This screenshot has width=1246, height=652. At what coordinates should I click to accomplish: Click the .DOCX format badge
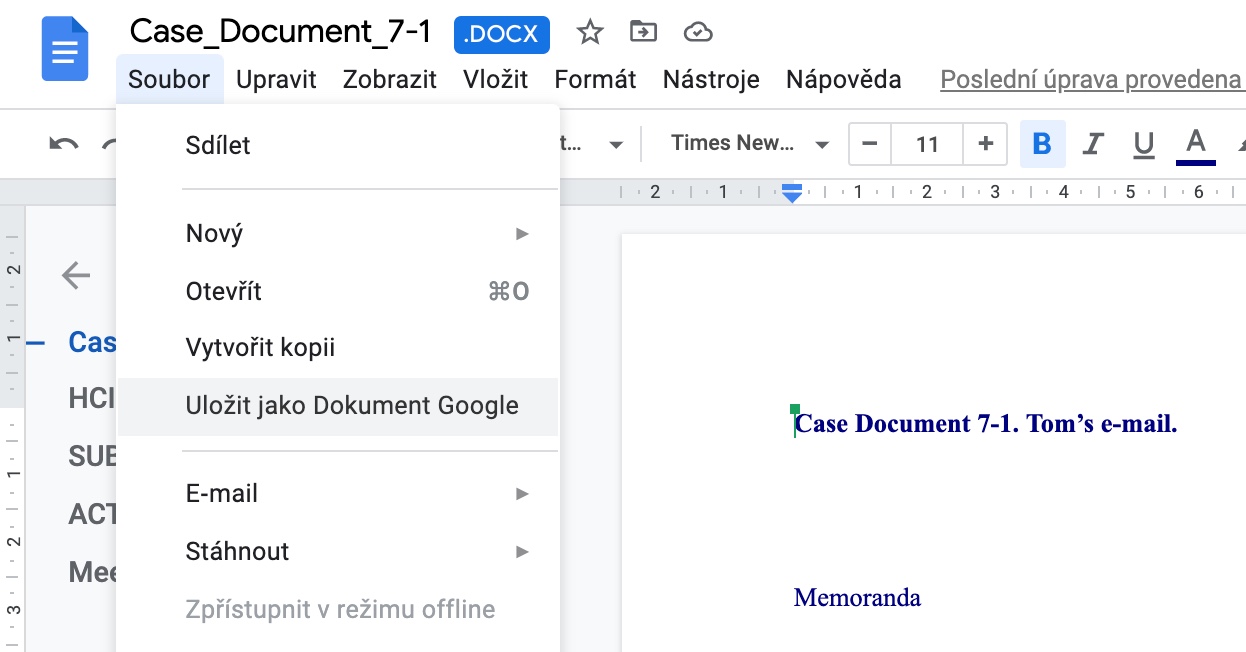pos(501,33)
